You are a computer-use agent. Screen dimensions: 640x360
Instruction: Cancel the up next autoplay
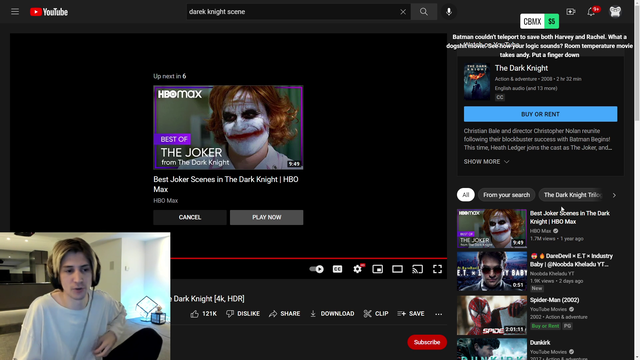tap(190, 217)
